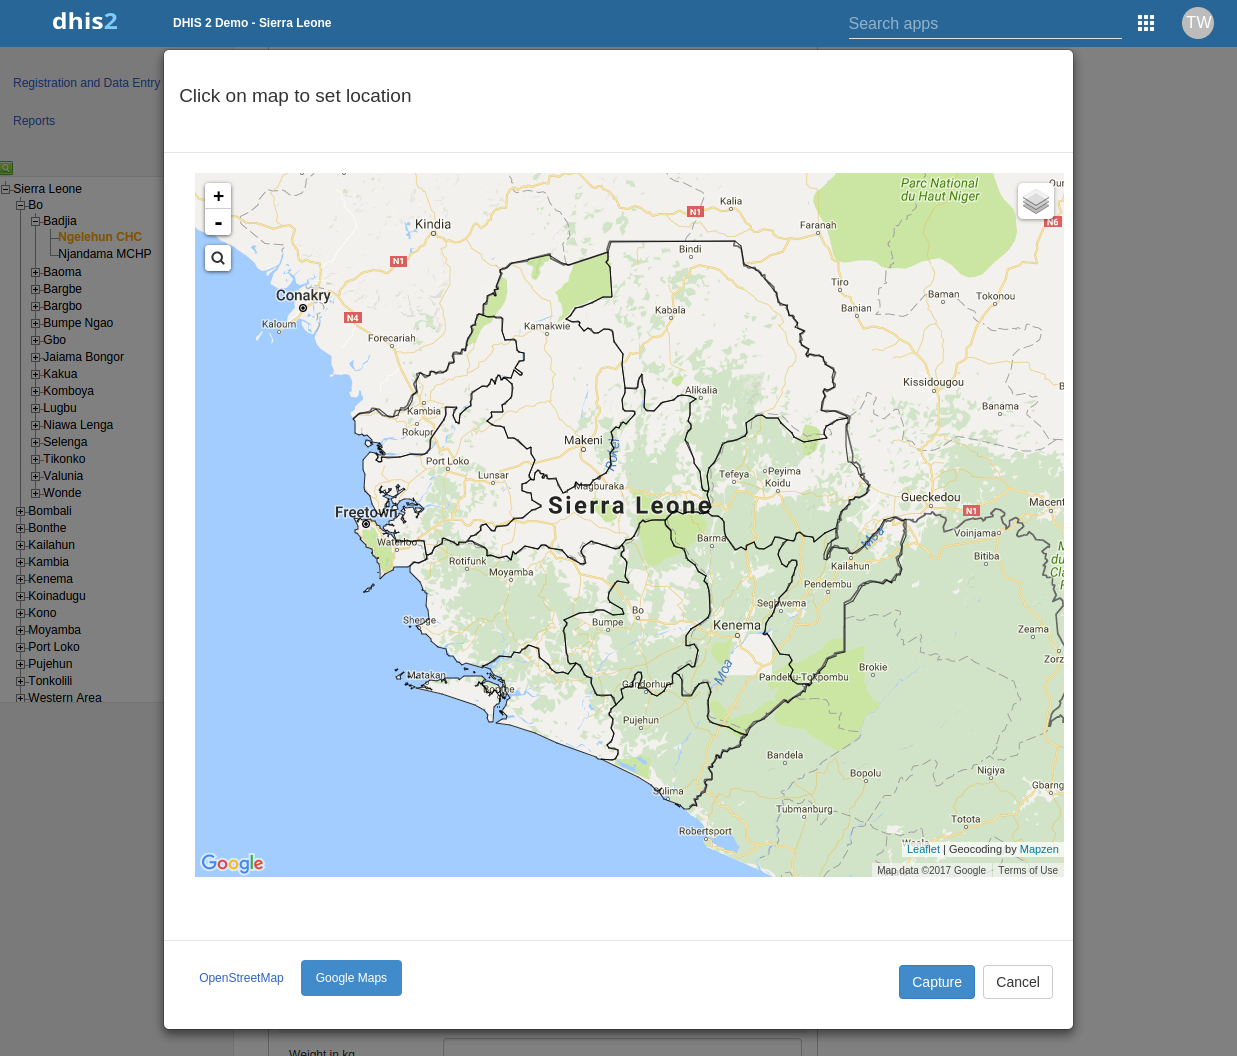This screenshot has width=1237, height=1056.
Task: Open the apps menu grid
Action: (x=1146, y=22)
